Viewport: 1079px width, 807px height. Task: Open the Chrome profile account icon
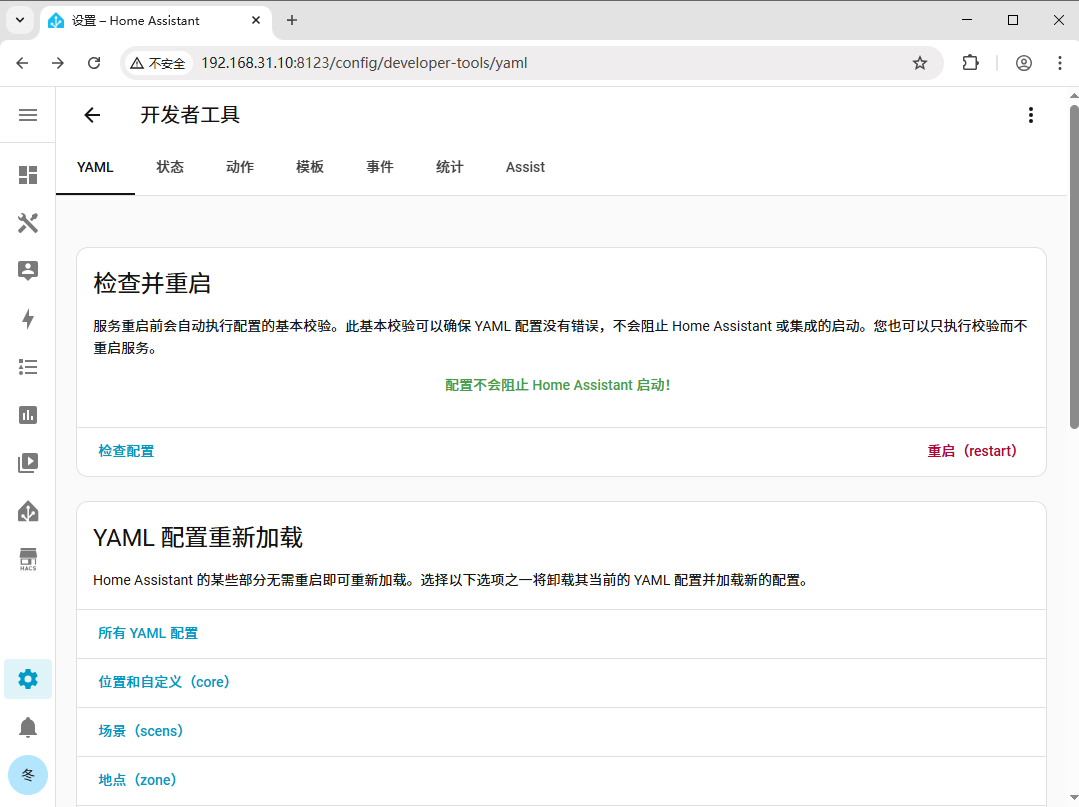(1024, 63)
